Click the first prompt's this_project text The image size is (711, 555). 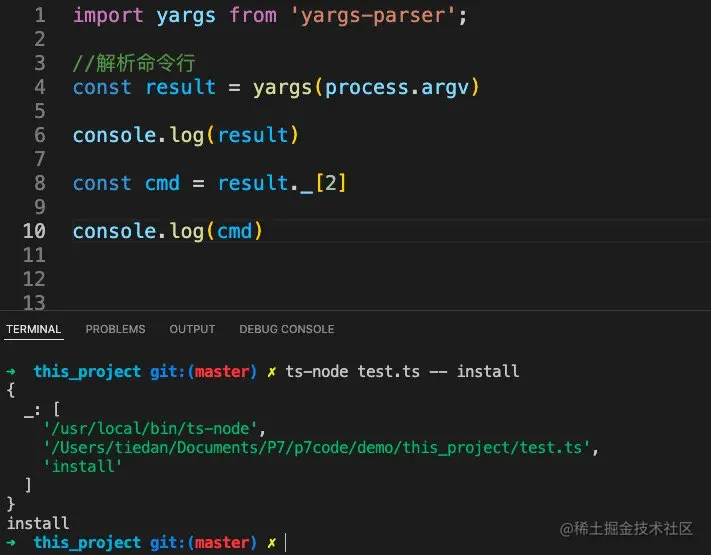click(88, 371)
